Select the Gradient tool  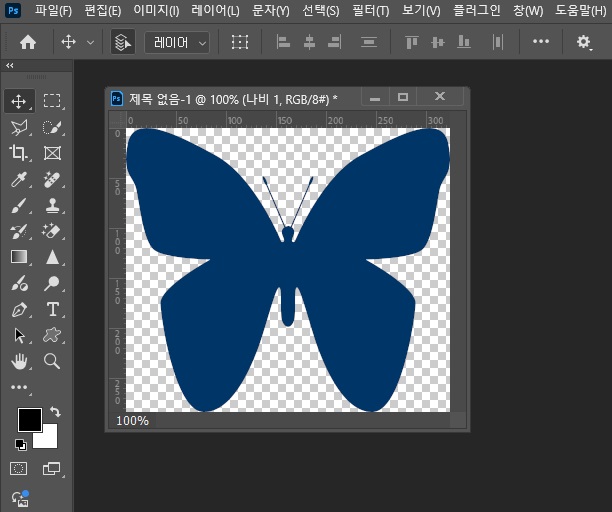tap(19, 257)
